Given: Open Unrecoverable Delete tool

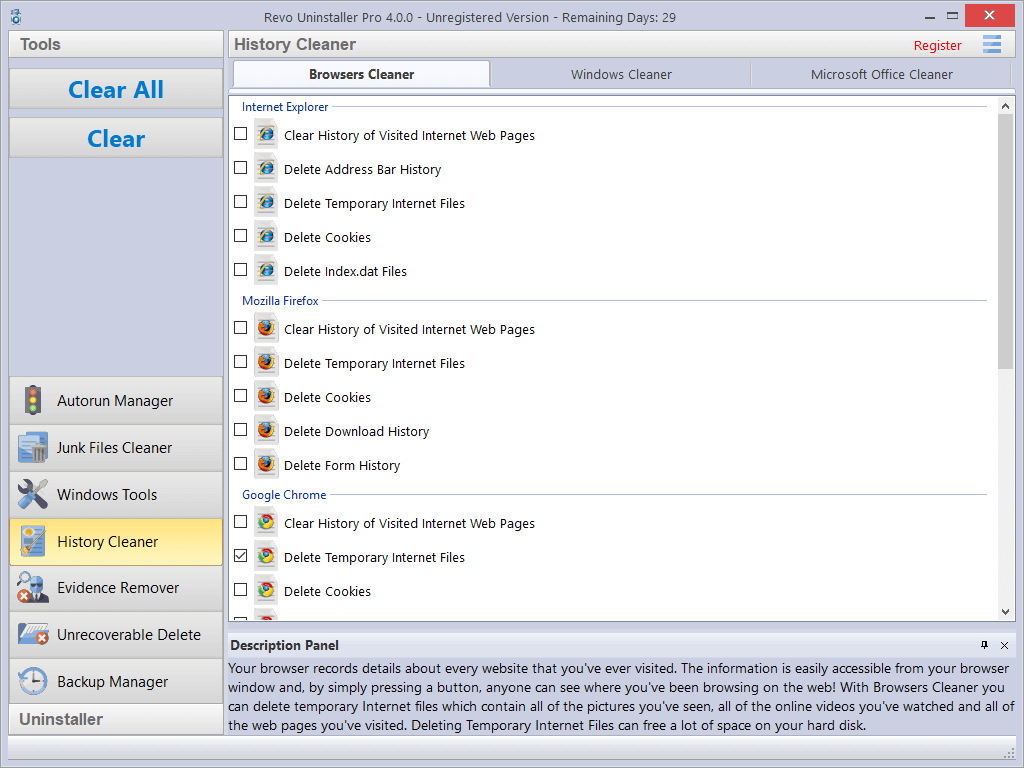Looking at the screenshot, I should [116, 634].
